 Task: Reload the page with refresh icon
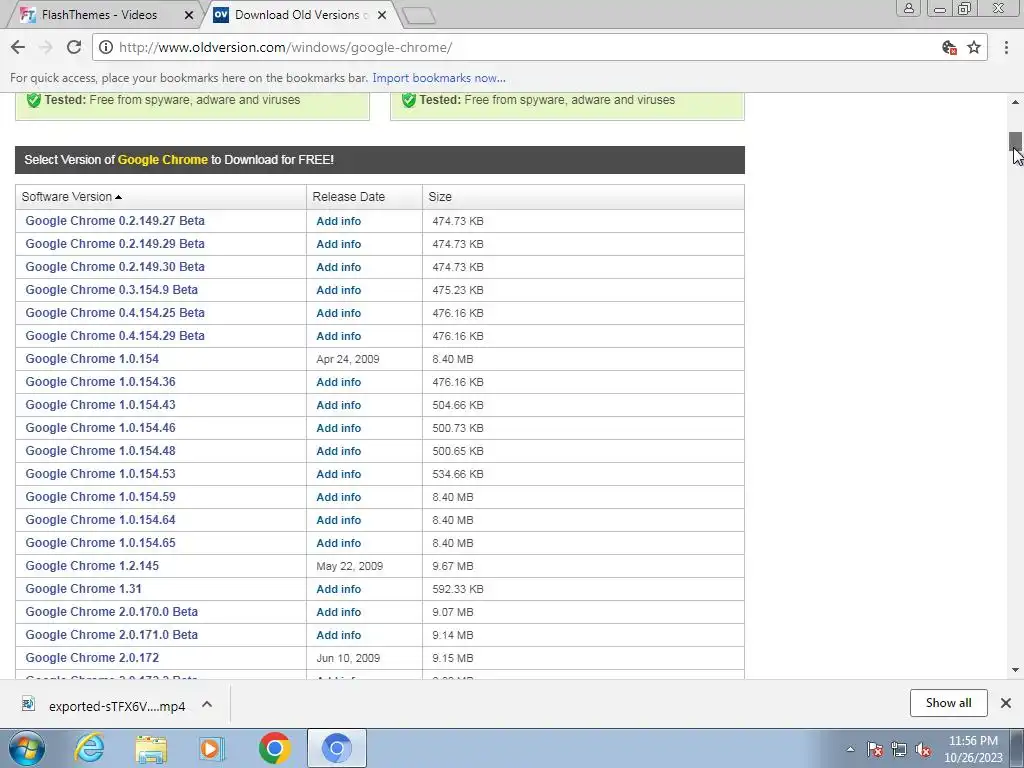(x=74, y=47)
